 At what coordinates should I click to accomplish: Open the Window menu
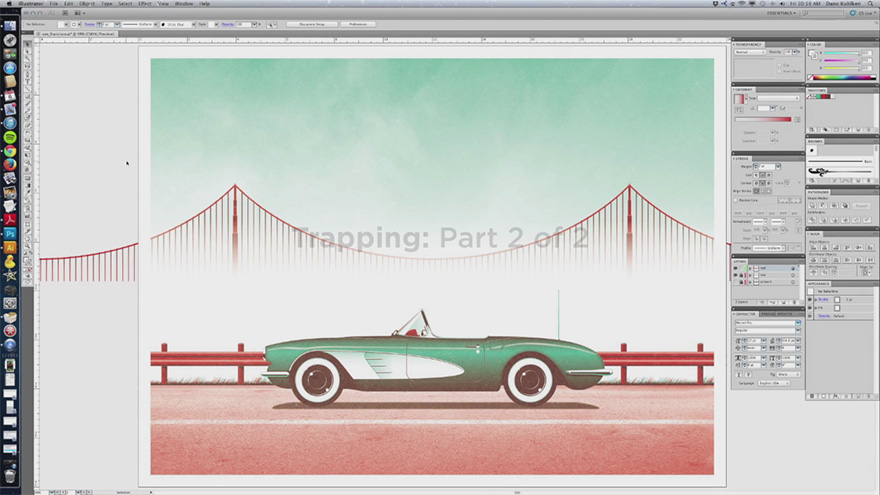184,3
